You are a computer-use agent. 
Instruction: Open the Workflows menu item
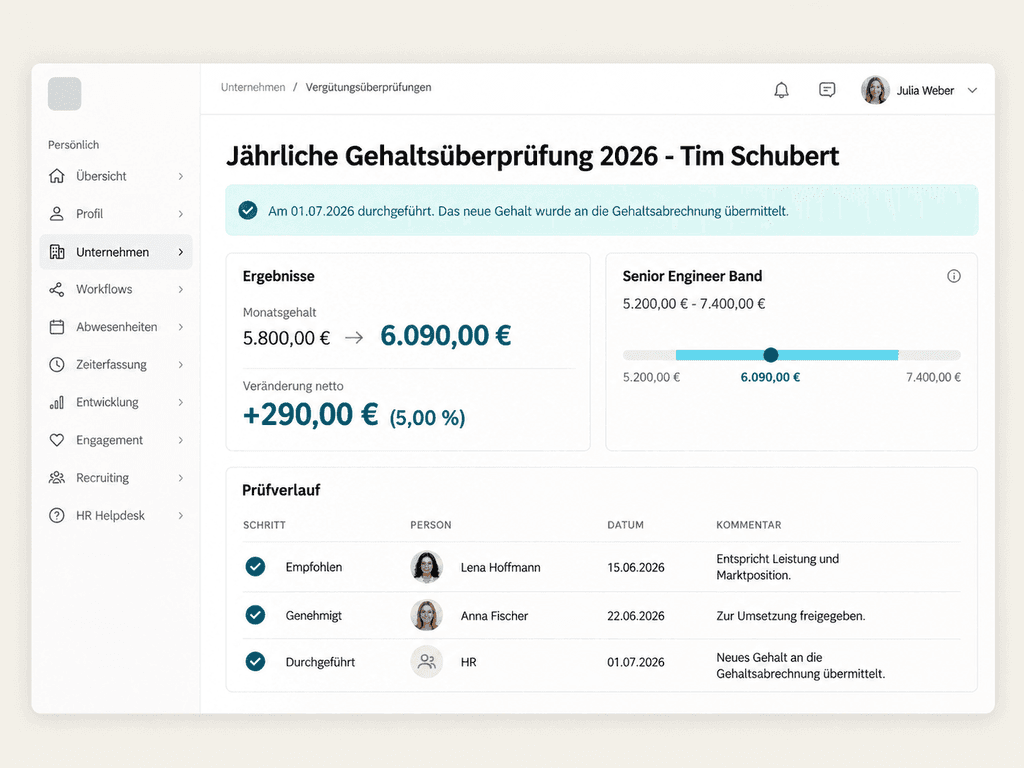coord(116,289)
